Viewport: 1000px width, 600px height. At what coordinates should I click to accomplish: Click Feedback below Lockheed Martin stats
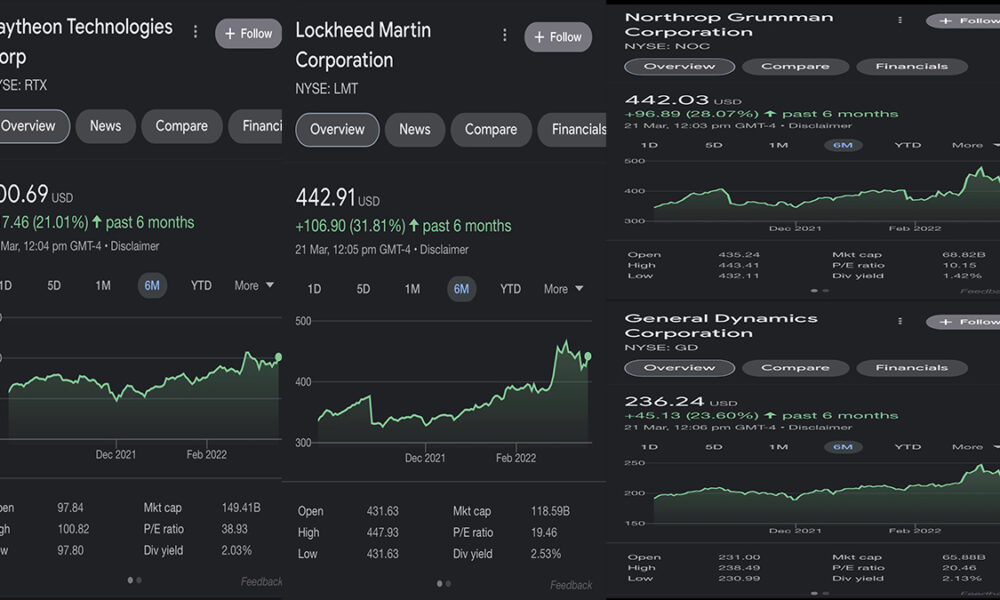point(571,585)
